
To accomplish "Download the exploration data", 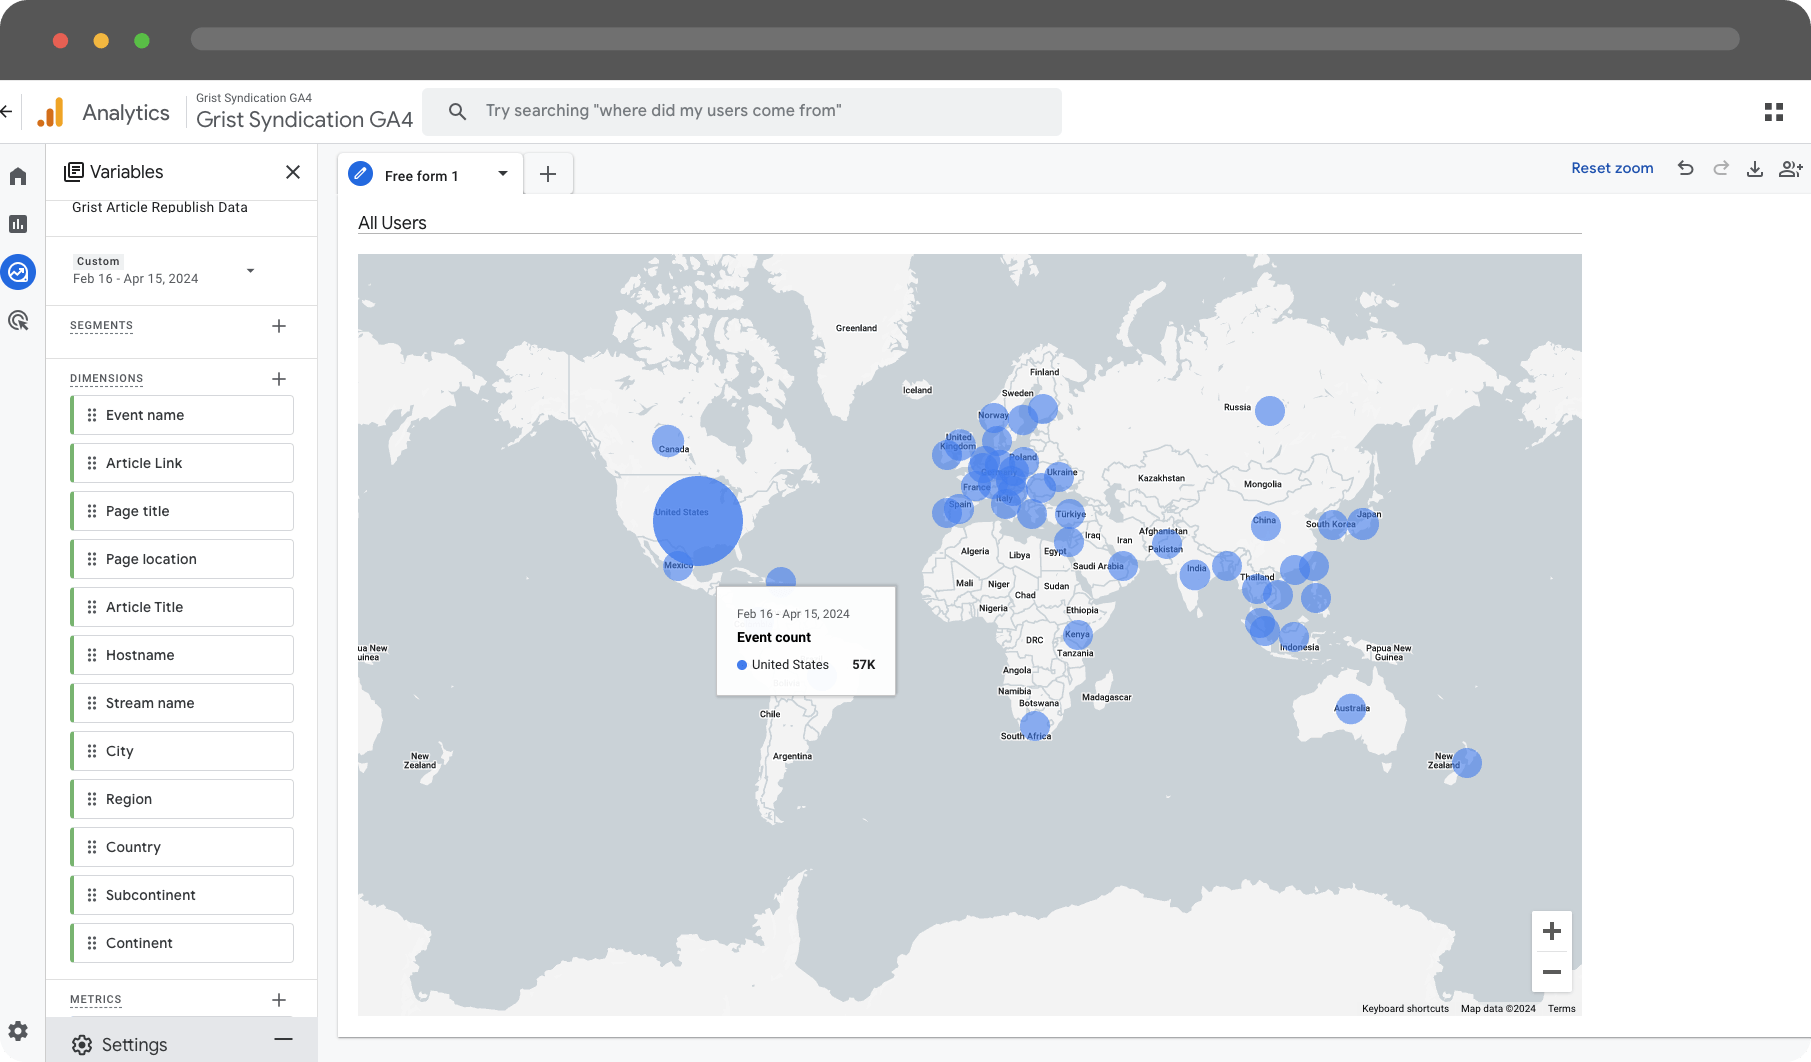I will tap(1754, 168).
